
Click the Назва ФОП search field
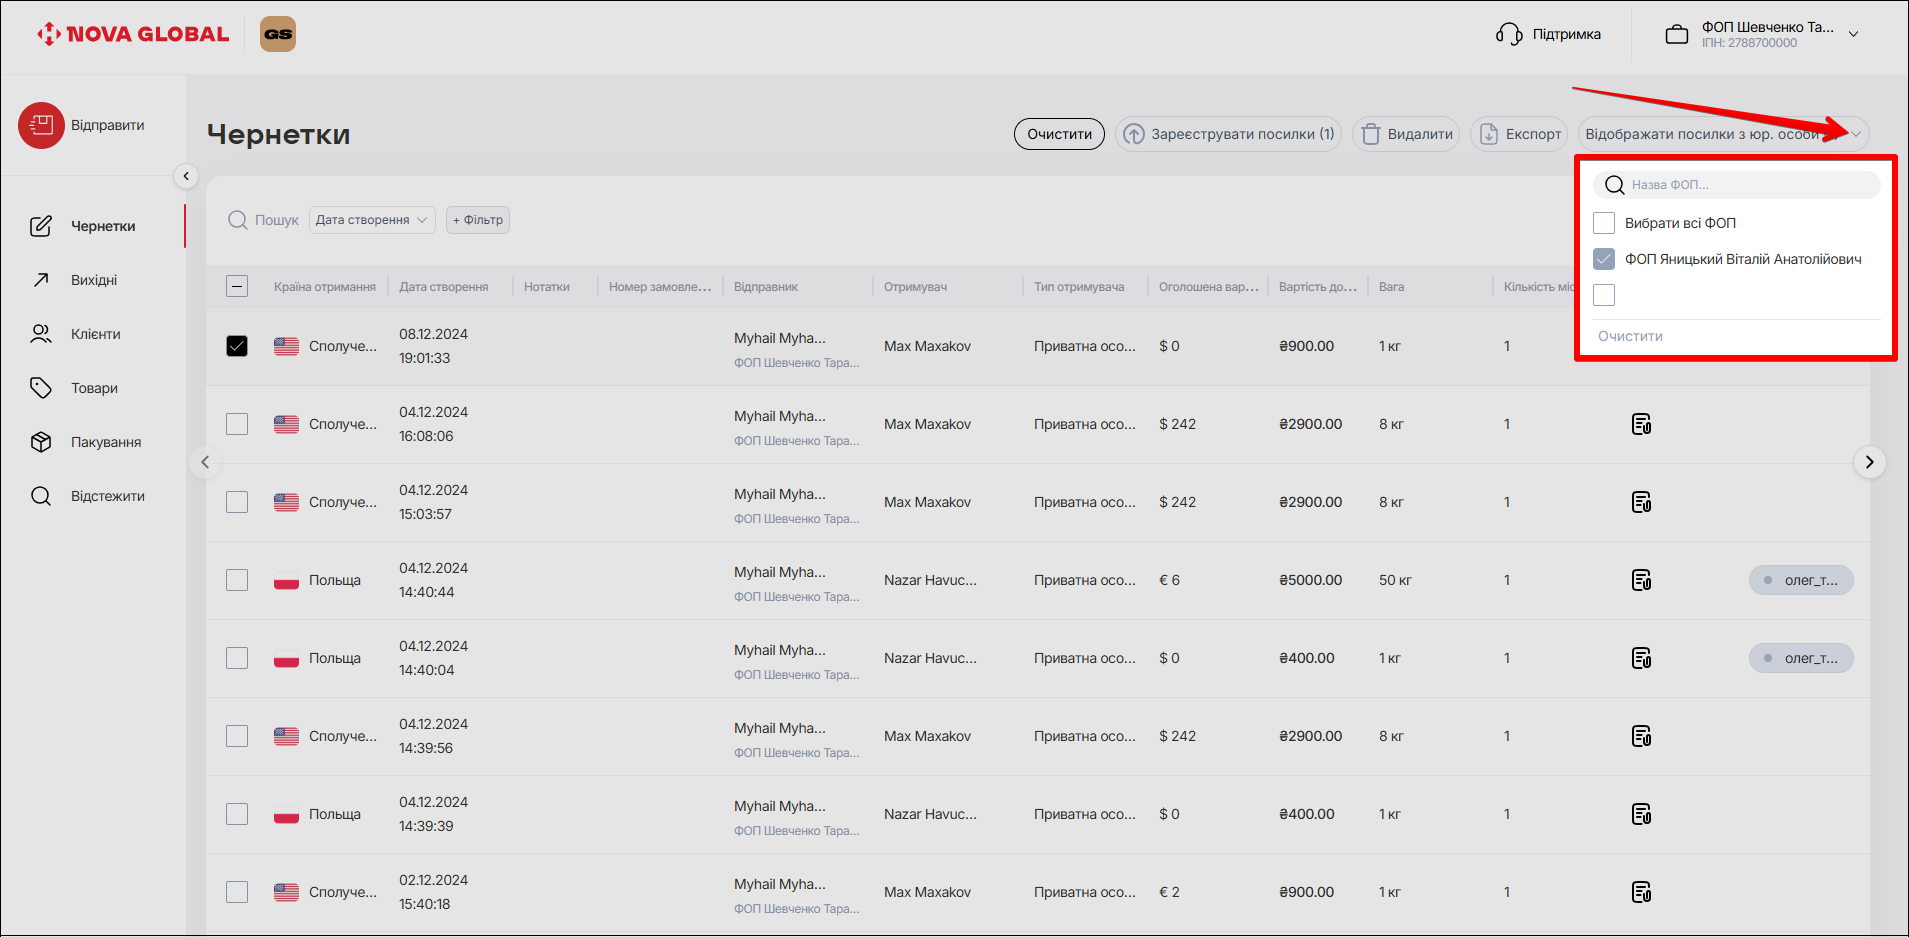[x=1750, y=185]
